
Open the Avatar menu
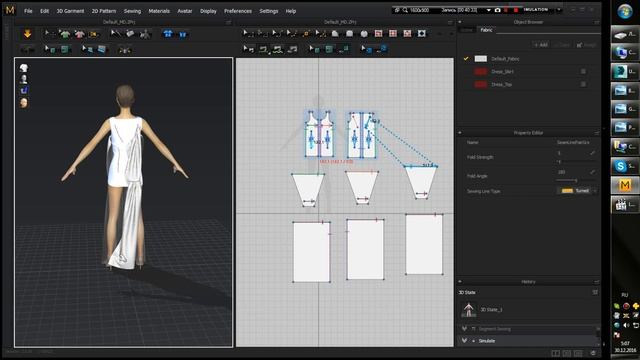point(184,11)
